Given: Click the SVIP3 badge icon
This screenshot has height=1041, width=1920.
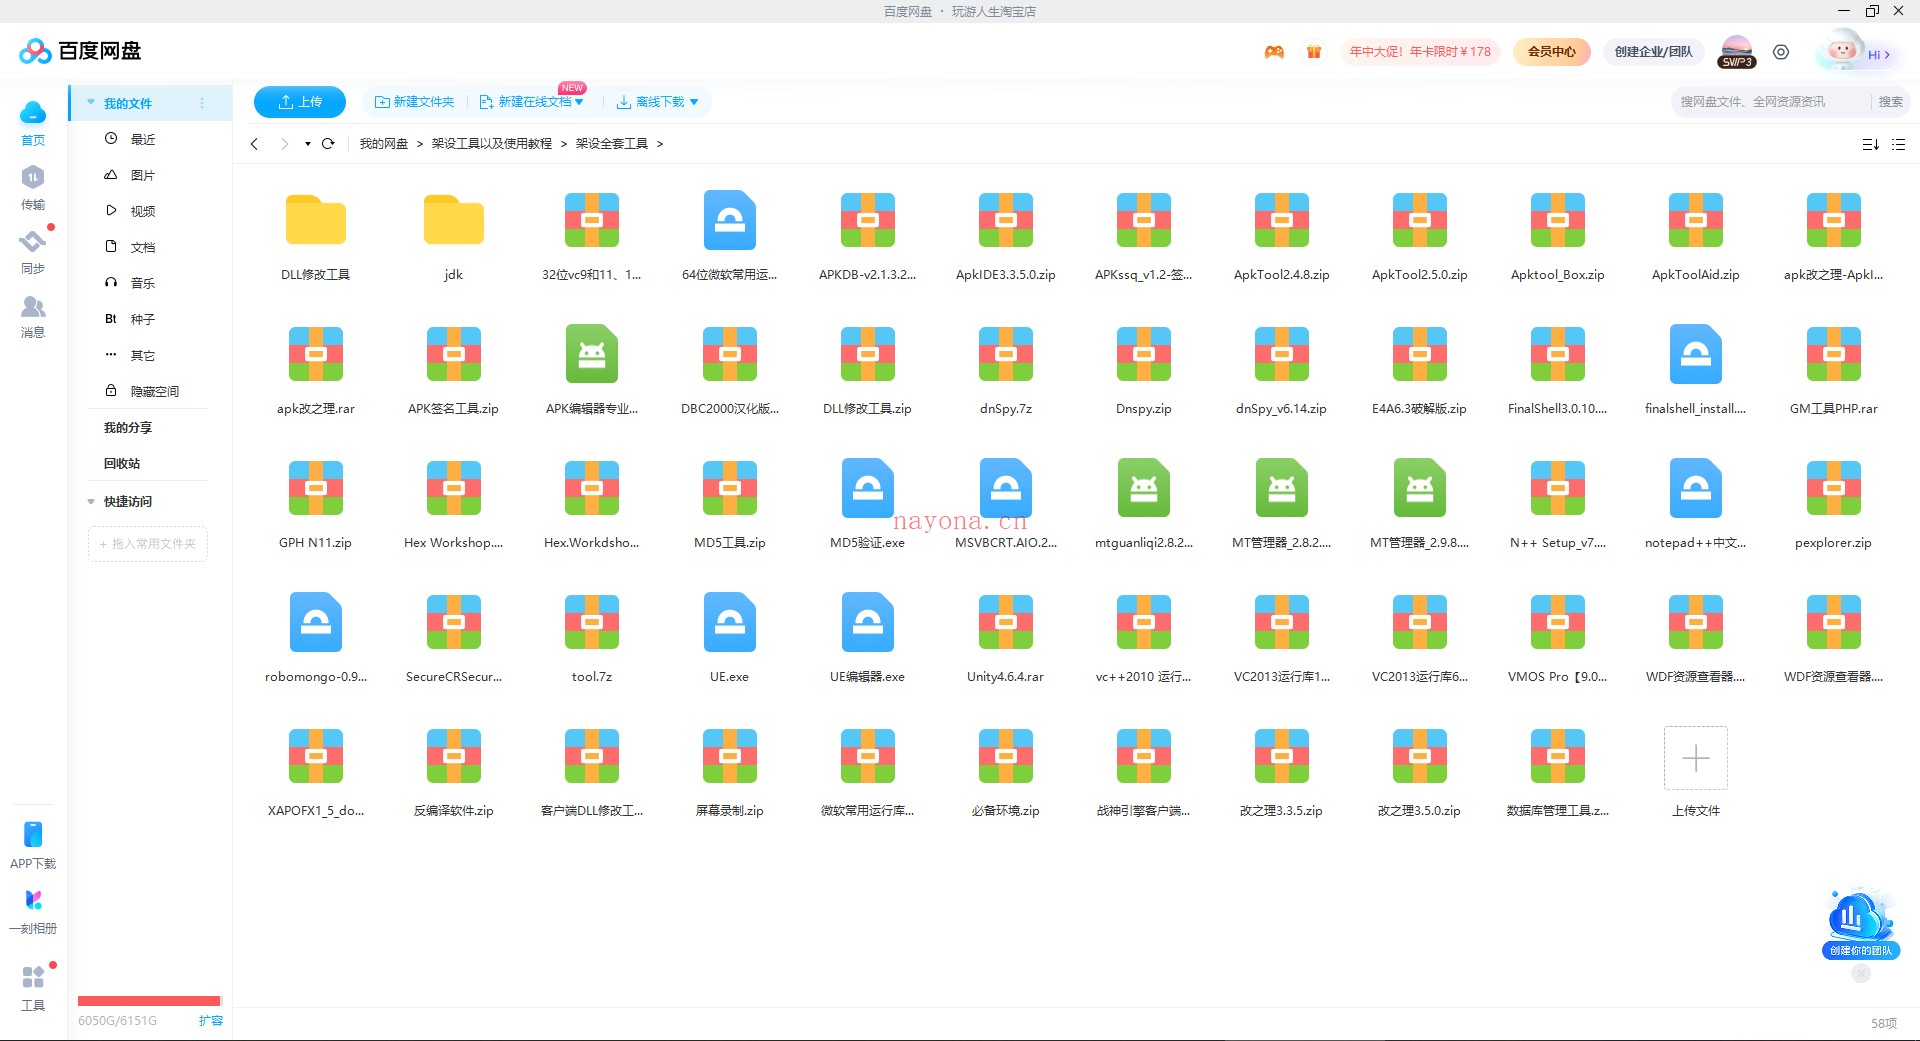Looking at the screenshot, I should (x=1737, y=52).
